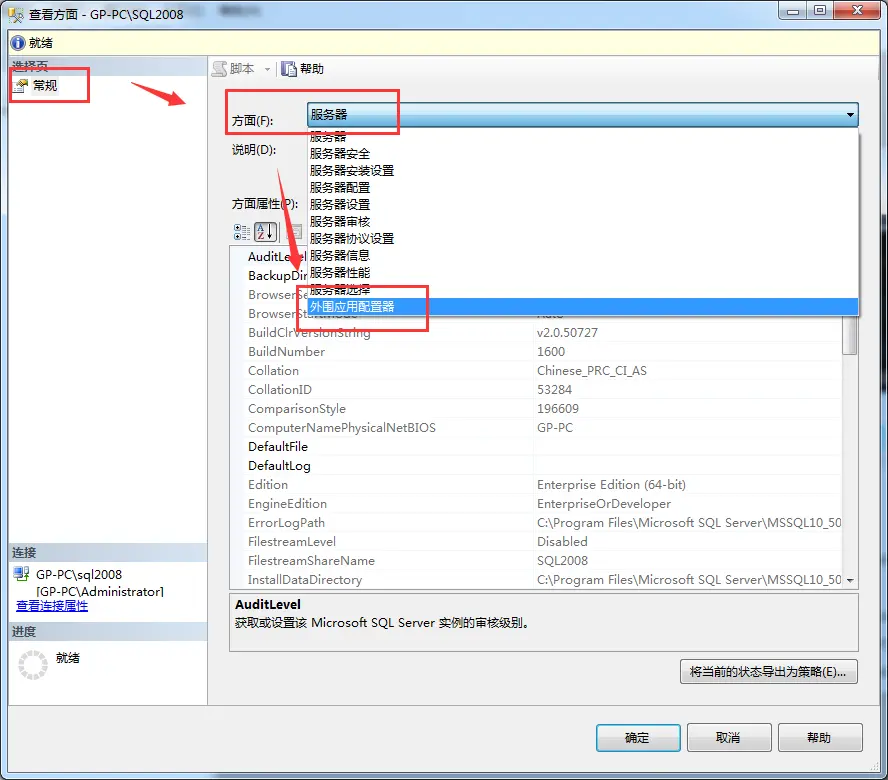The width and height of the screenshot is (888, 780).
Task: Click the window title bar app icon
Action: pos(16,14)
